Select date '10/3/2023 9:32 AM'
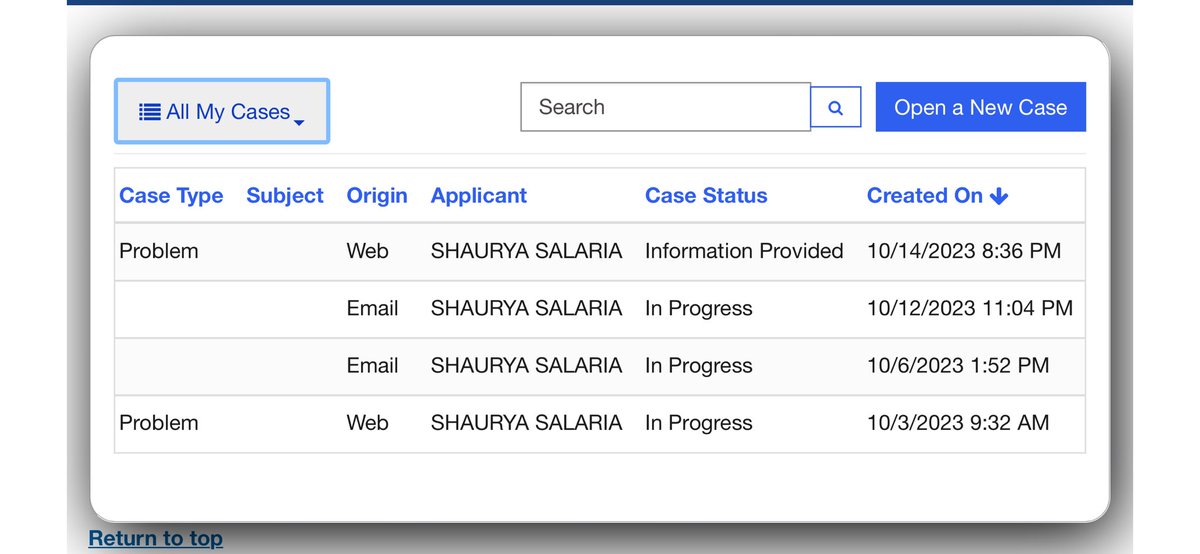The height and width of the screenshot is (554, 1200). (x=958, y=423)
